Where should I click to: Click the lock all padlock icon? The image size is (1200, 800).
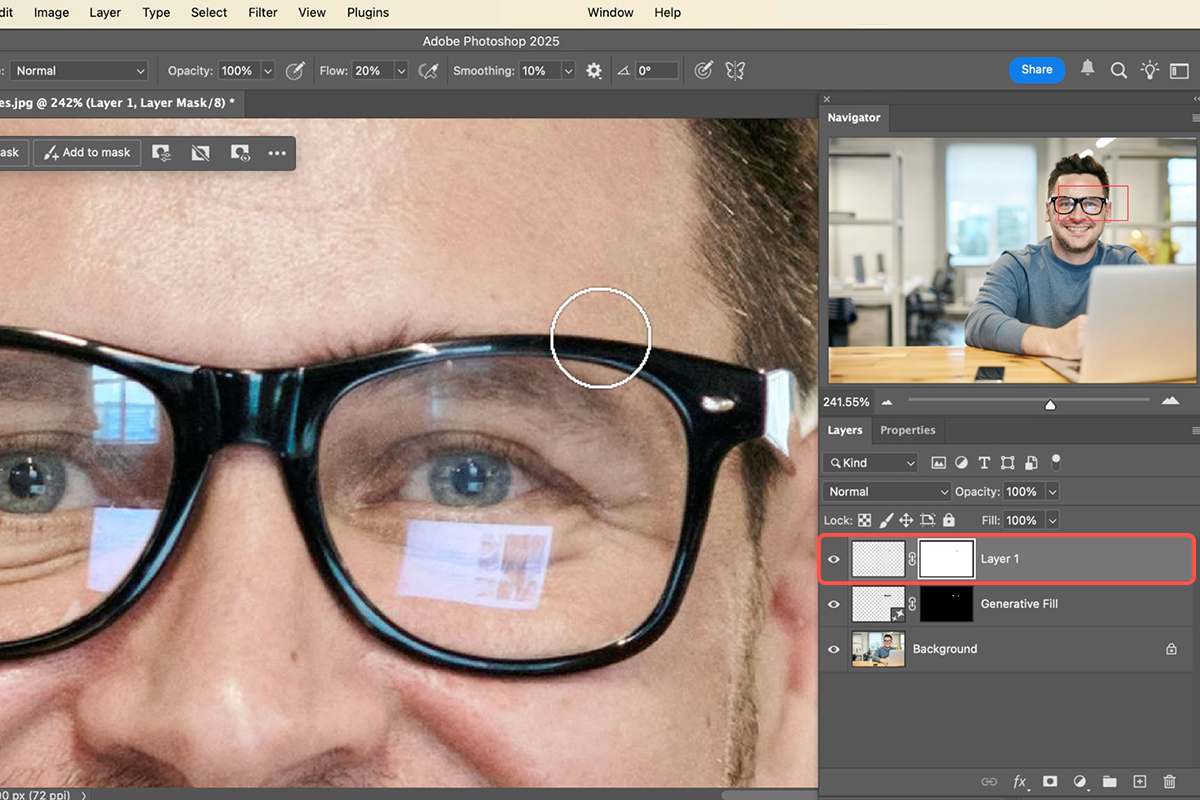(949, 520)
